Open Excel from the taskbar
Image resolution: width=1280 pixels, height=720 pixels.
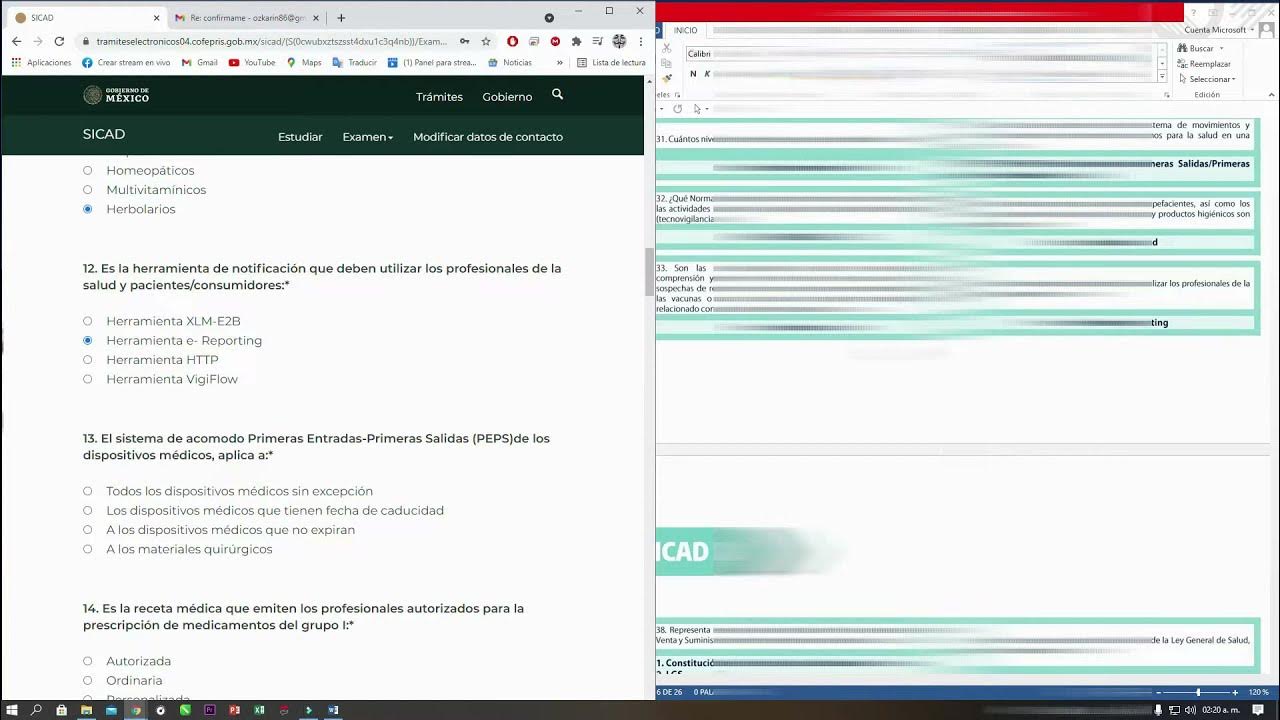click(259, 710)
